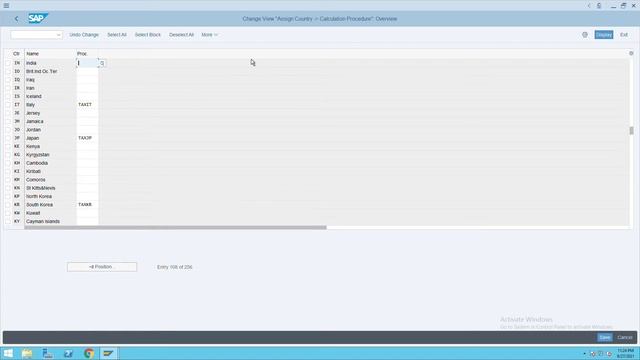Open table settings icon above scrollbar

point(631,53)
